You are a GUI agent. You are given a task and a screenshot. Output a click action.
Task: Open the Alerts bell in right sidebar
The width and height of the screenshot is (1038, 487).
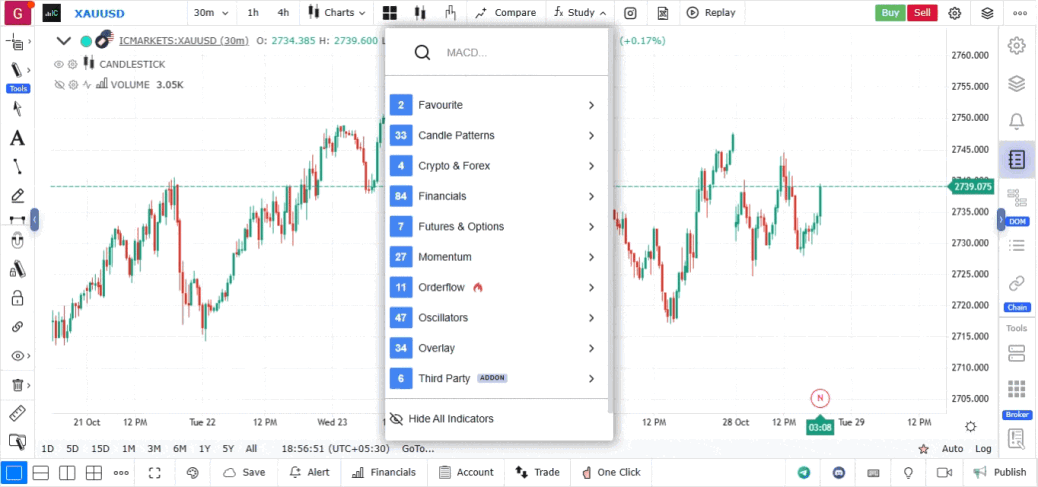1016,121
